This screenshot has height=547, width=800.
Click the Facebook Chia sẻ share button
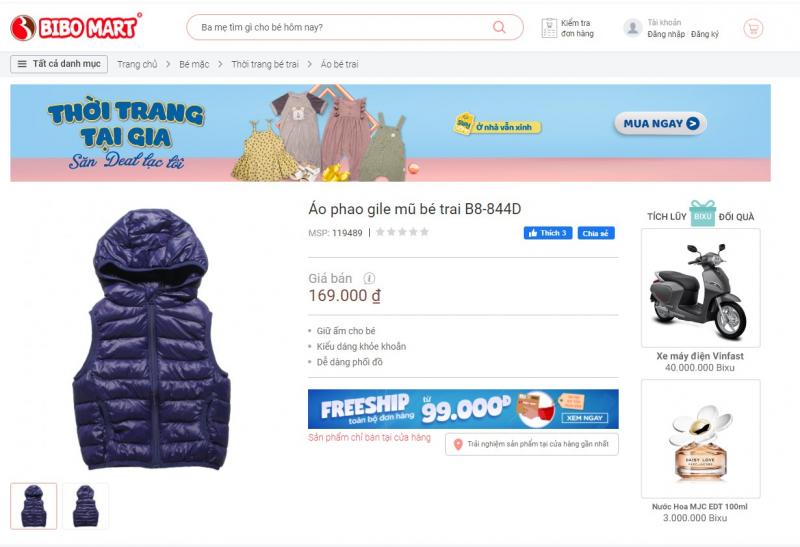pyautogui.click(x=596, y=233)
